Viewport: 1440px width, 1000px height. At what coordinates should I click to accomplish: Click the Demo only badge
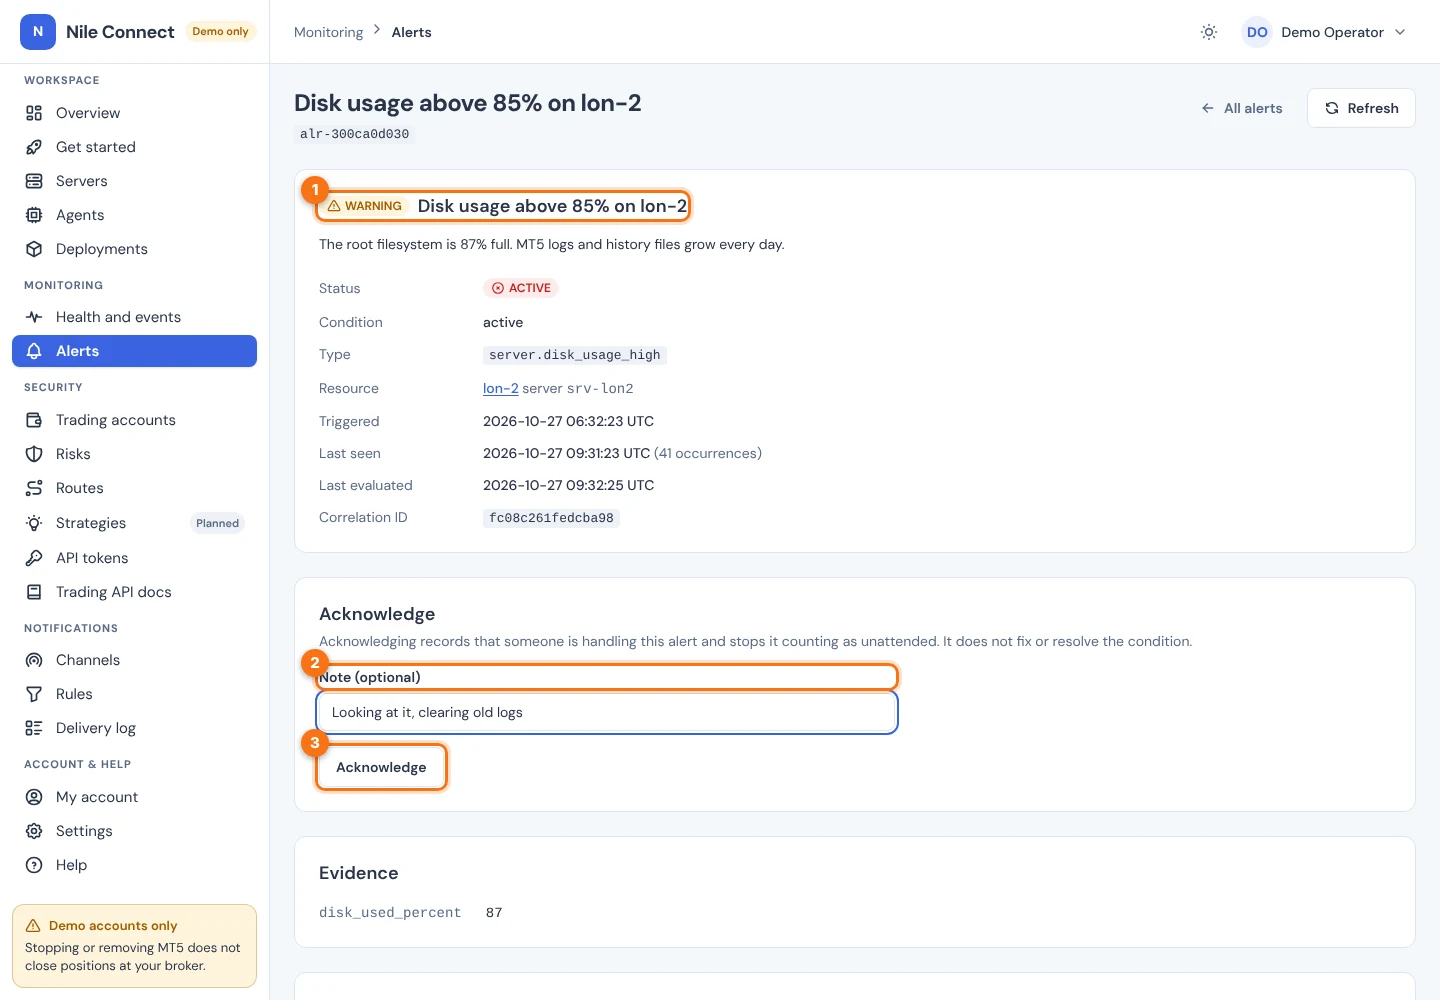[221, 32]
